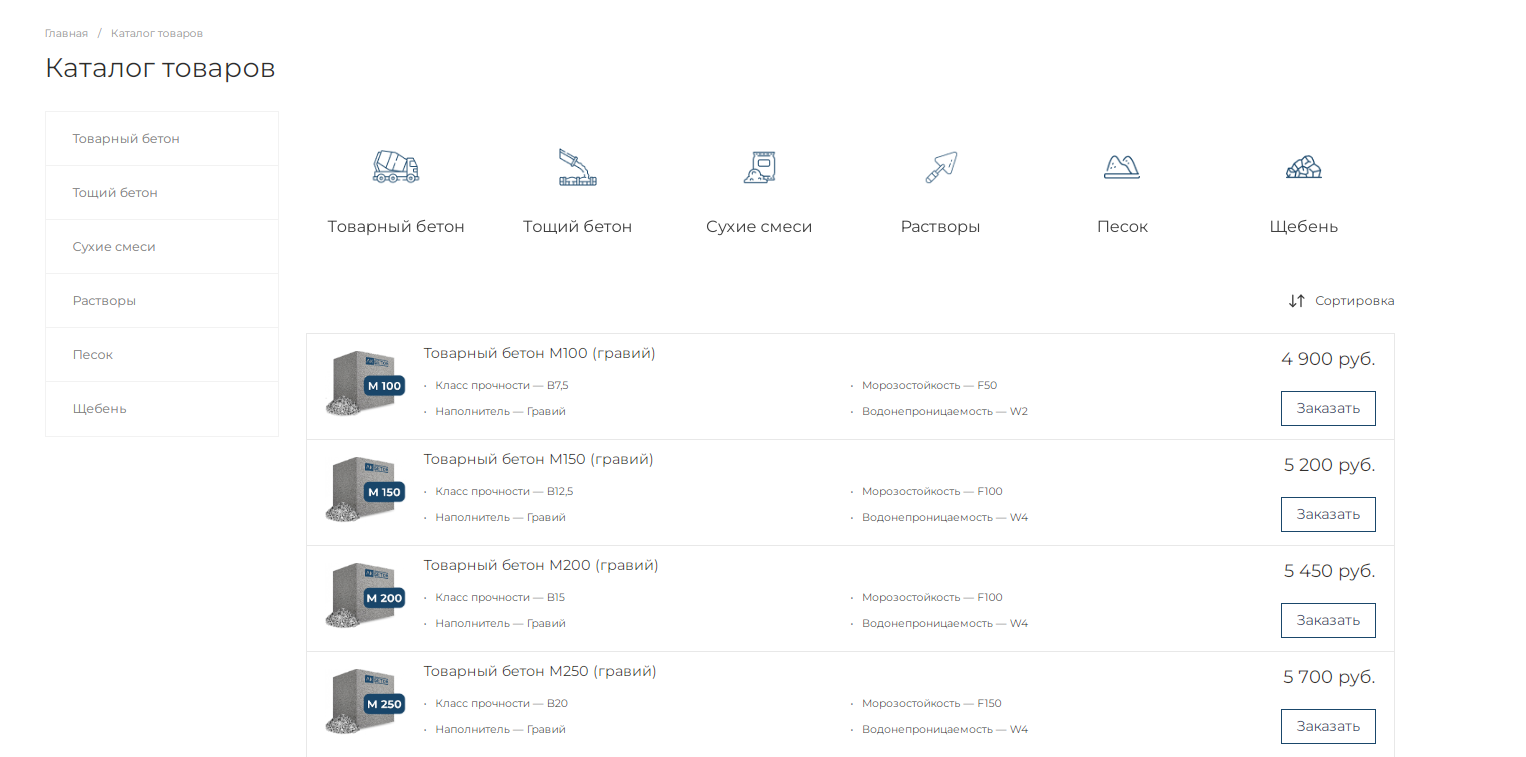1526x757 pixels.
Task: Click the Каталог товаров breadcrumb
Action: pos(157,33)
